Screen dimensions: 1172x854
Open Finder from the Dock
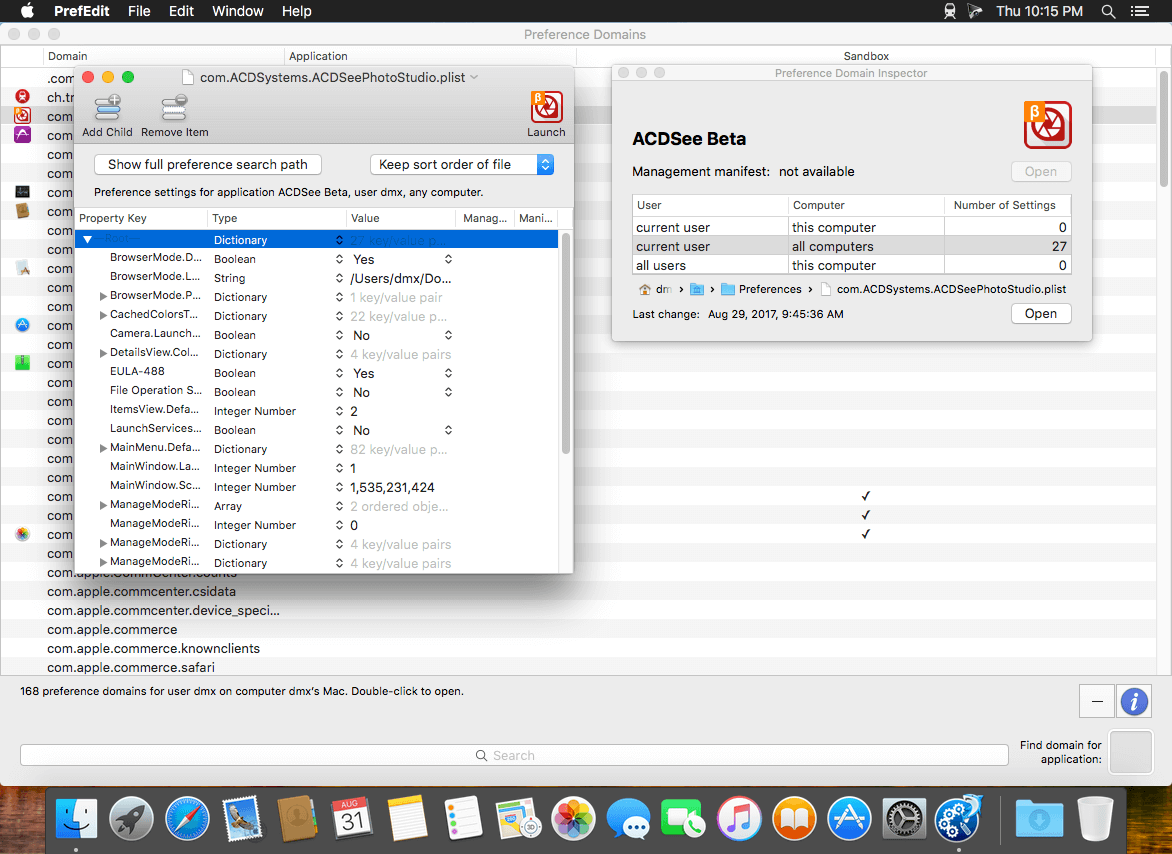point(76,819)
